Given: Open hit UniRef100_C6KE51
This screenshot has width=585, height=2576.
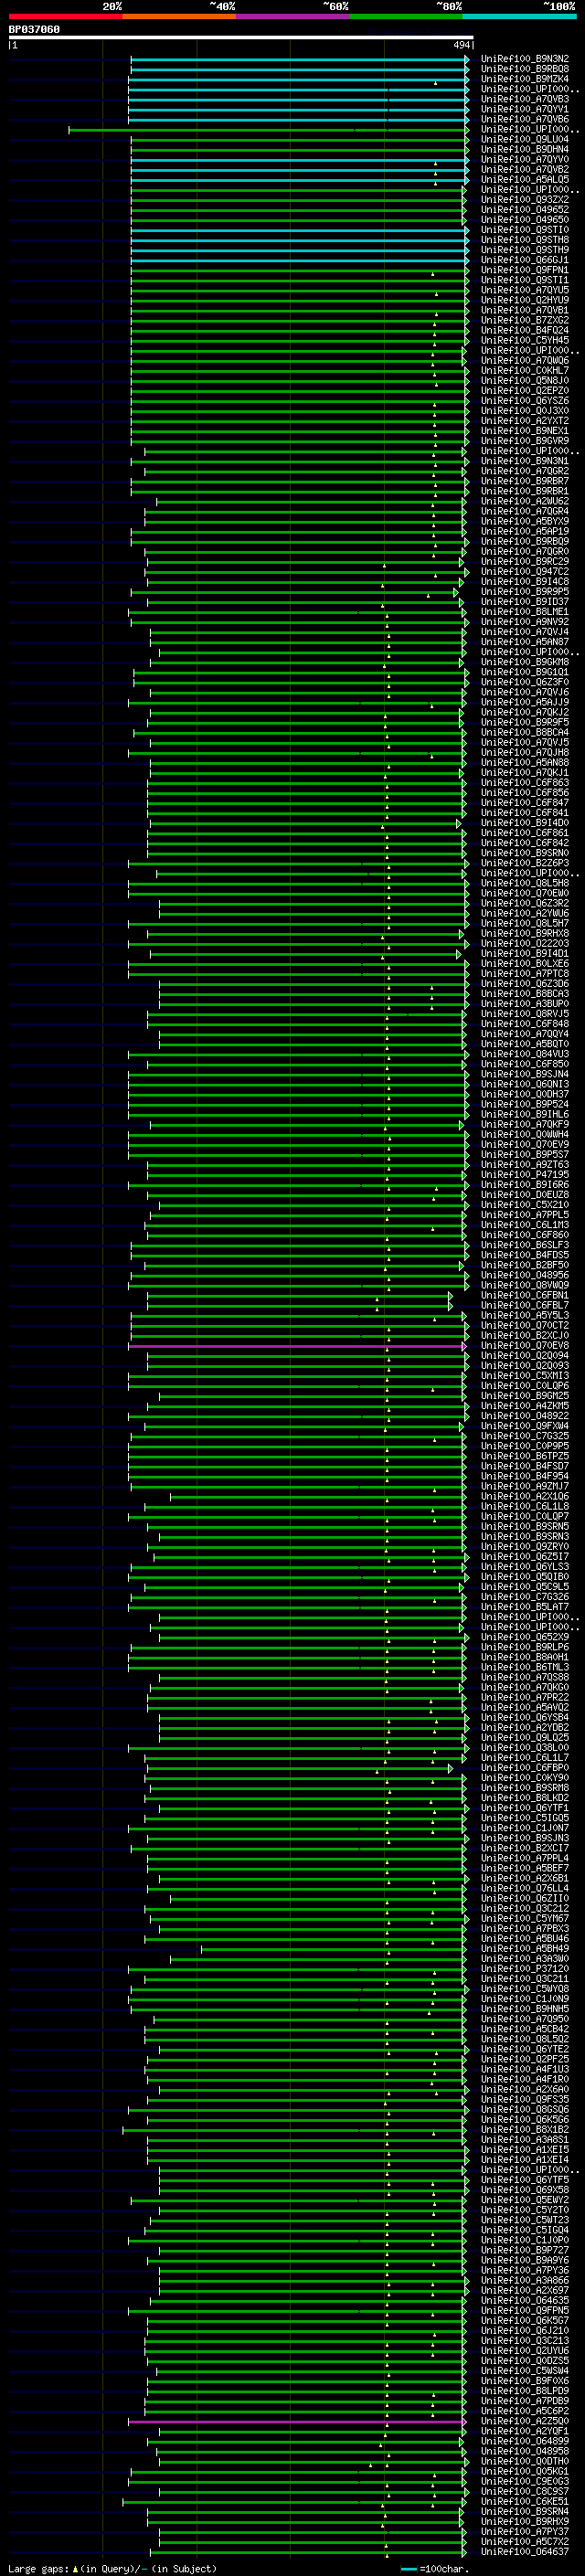Looking at the screenshot, I should click(x=525, y=2502).
